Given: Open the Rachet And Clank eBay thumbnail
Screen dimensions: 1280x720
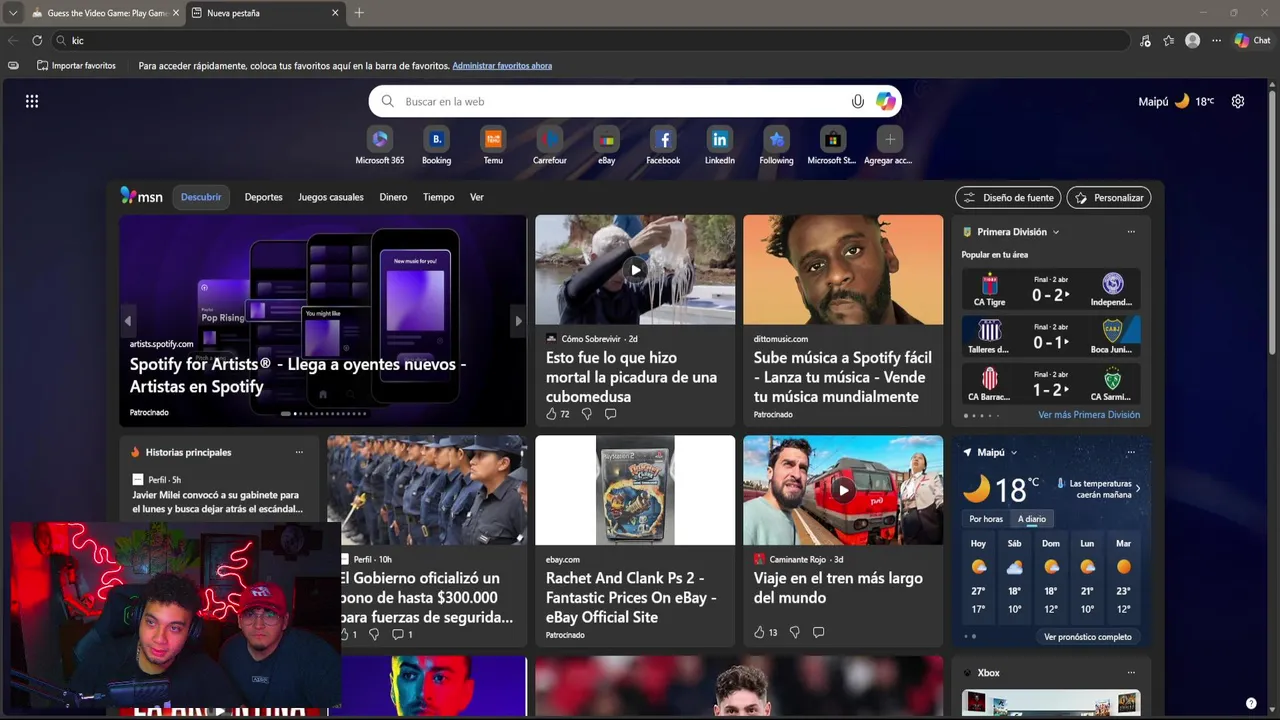Looking at the screenshot, I should click(x=635, y=490).
